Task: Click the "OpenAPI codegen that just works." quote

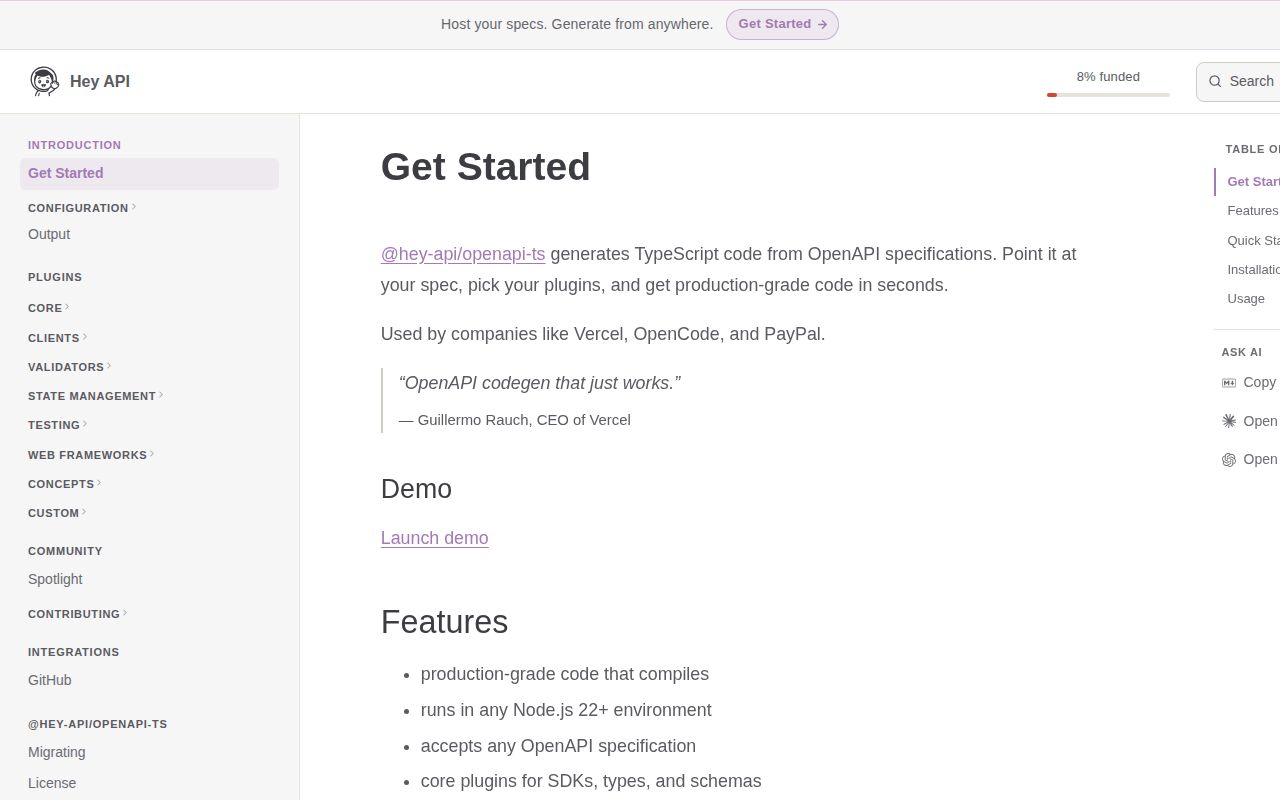Action: click(540, 383)
